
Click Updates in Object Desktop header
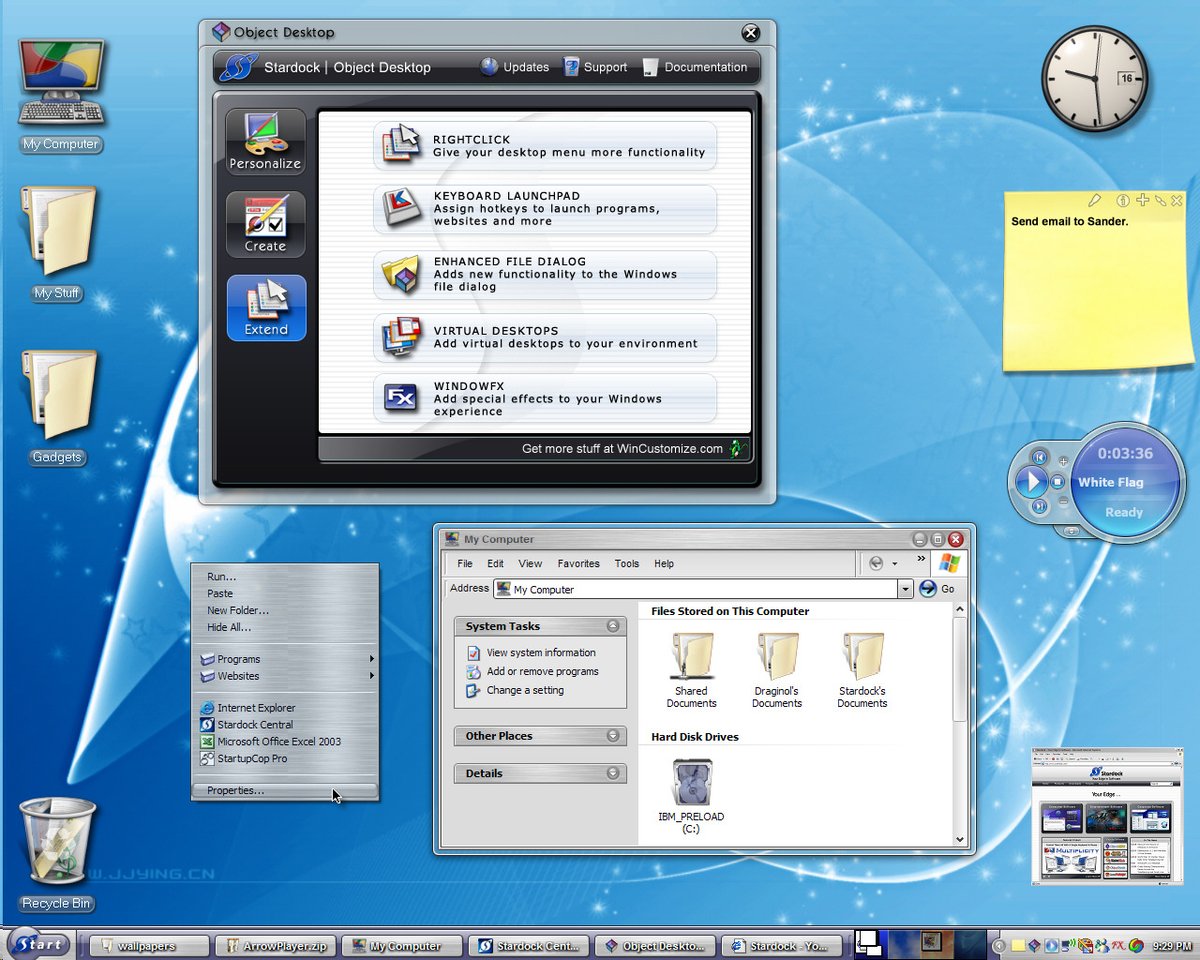click(x=514, y=67)
